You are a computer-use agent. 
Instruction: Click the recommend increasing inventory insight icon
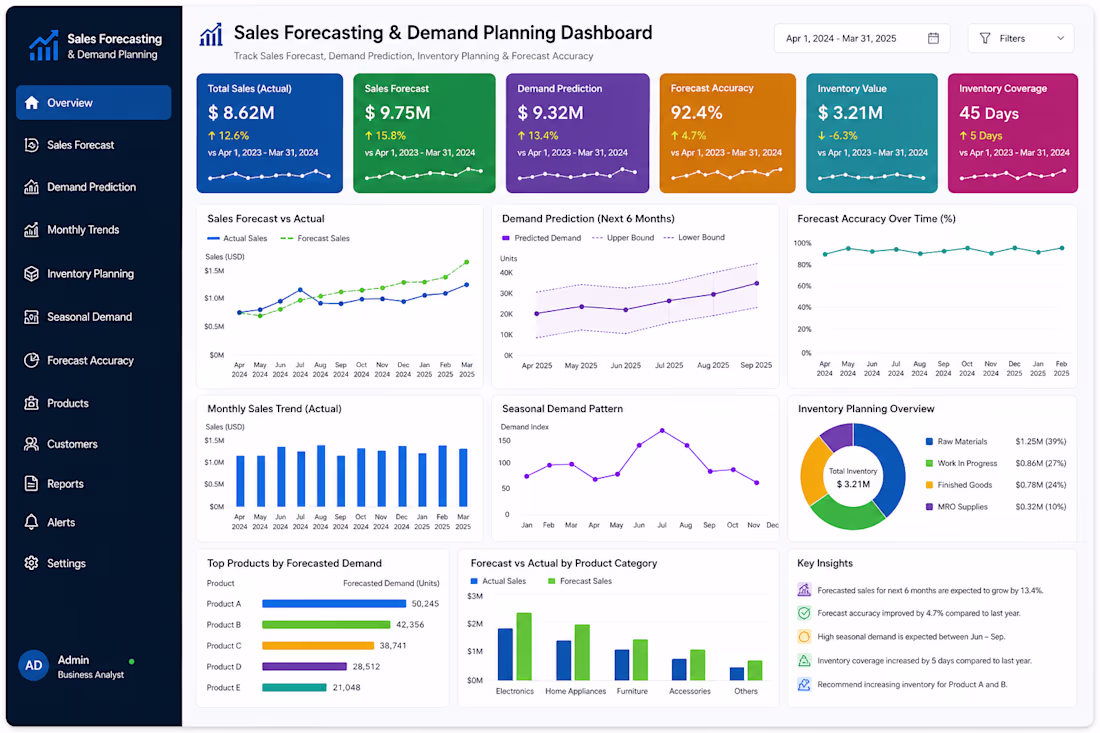coord(804,684)
